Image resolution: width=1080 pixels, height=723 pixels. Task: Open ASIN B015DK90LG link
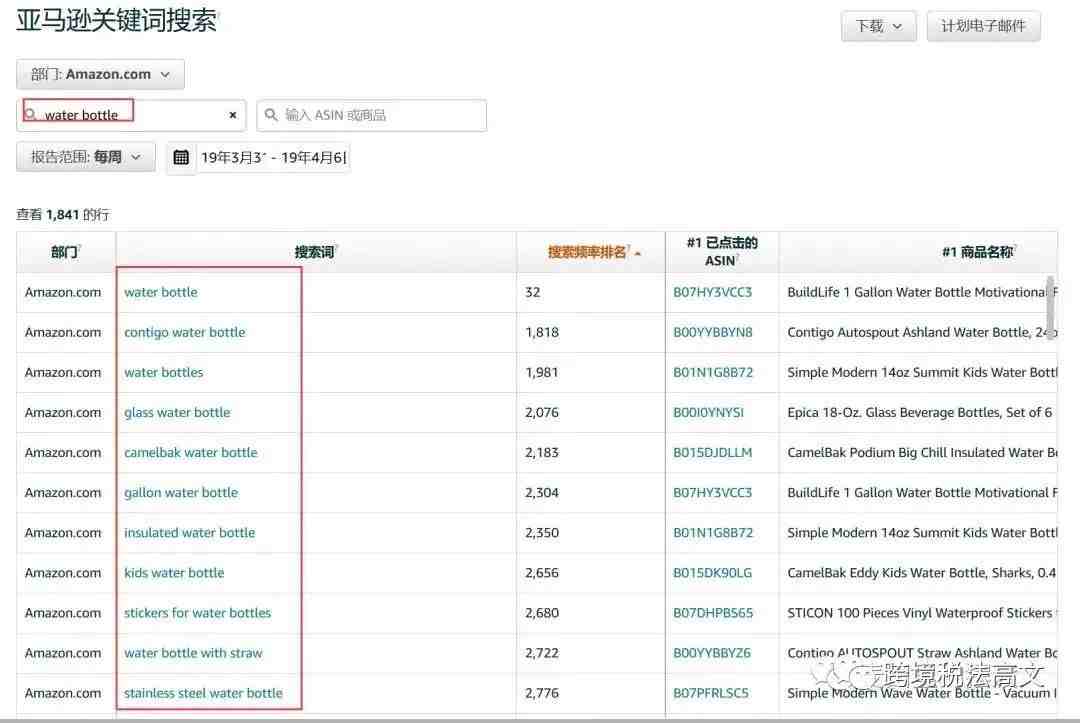tap(712, 572)
